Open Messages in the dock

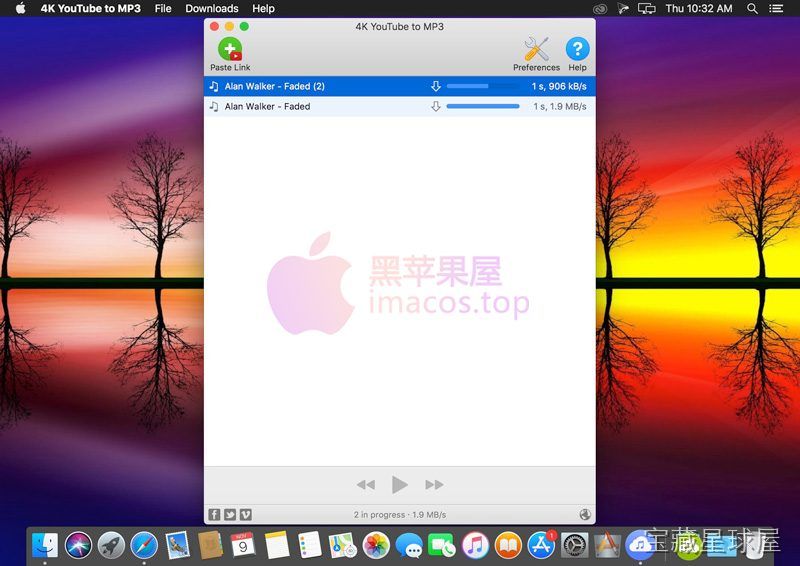pos(409,545)
